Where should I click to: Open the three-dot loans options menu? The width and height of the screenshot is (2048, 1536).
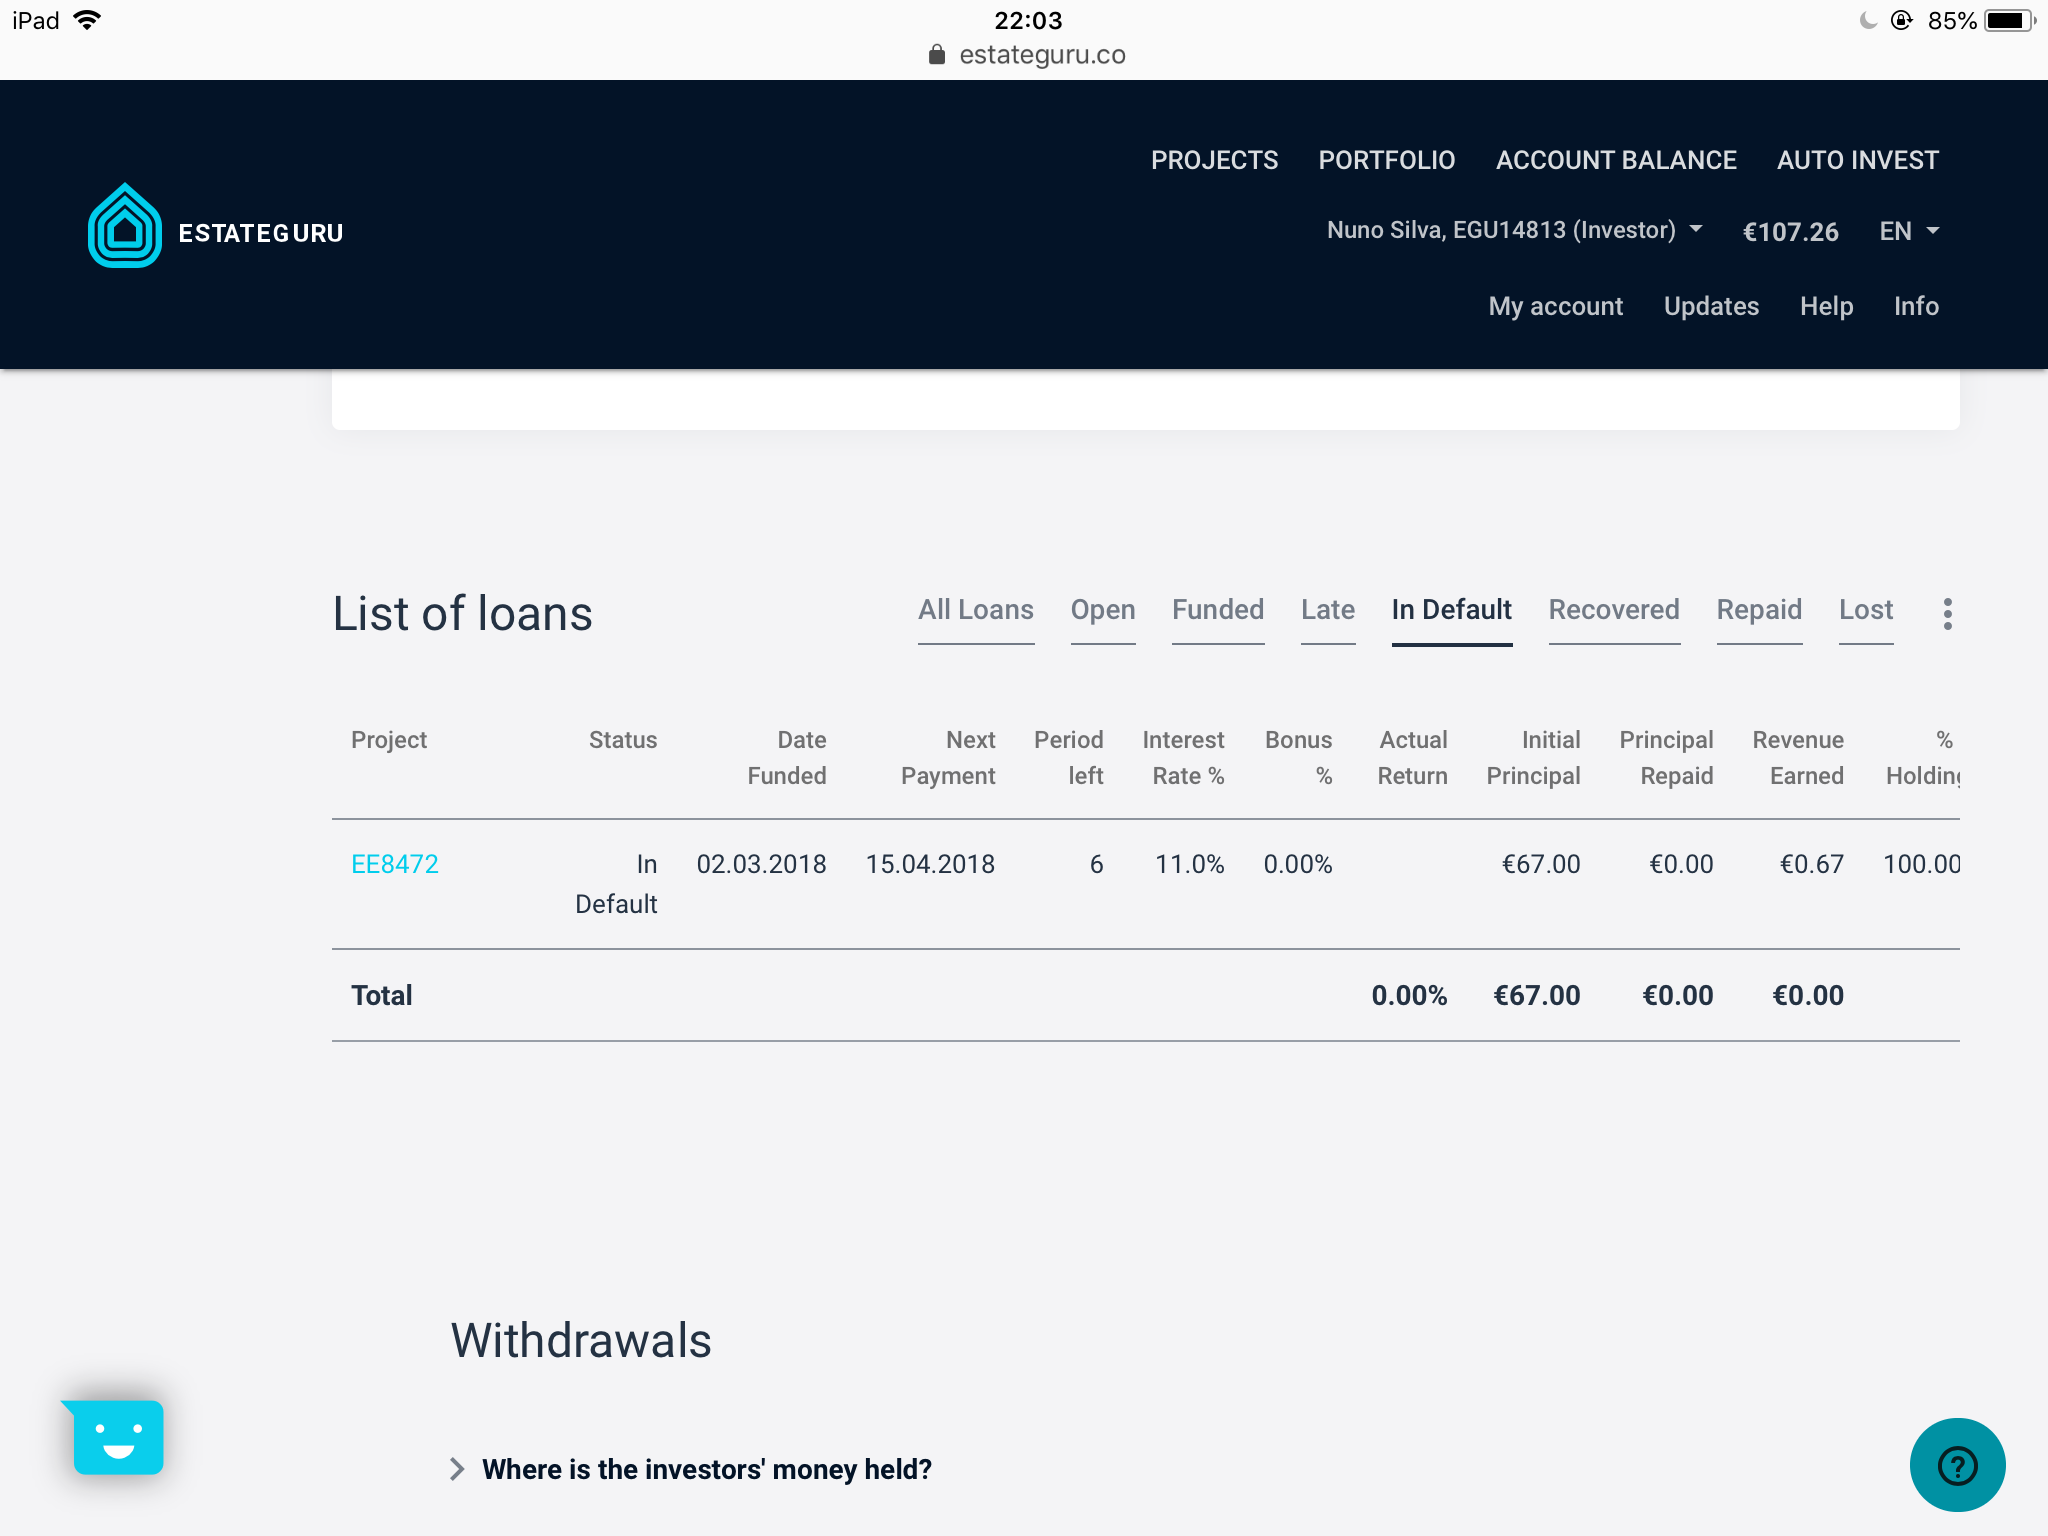[x=1947, y=613]
